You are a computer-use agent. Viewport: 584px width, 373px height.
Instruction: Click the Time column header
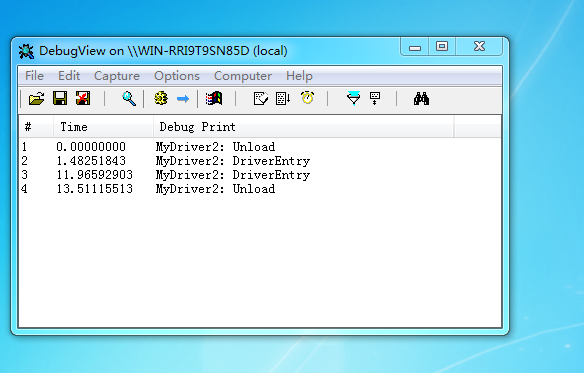pos(103,127)
